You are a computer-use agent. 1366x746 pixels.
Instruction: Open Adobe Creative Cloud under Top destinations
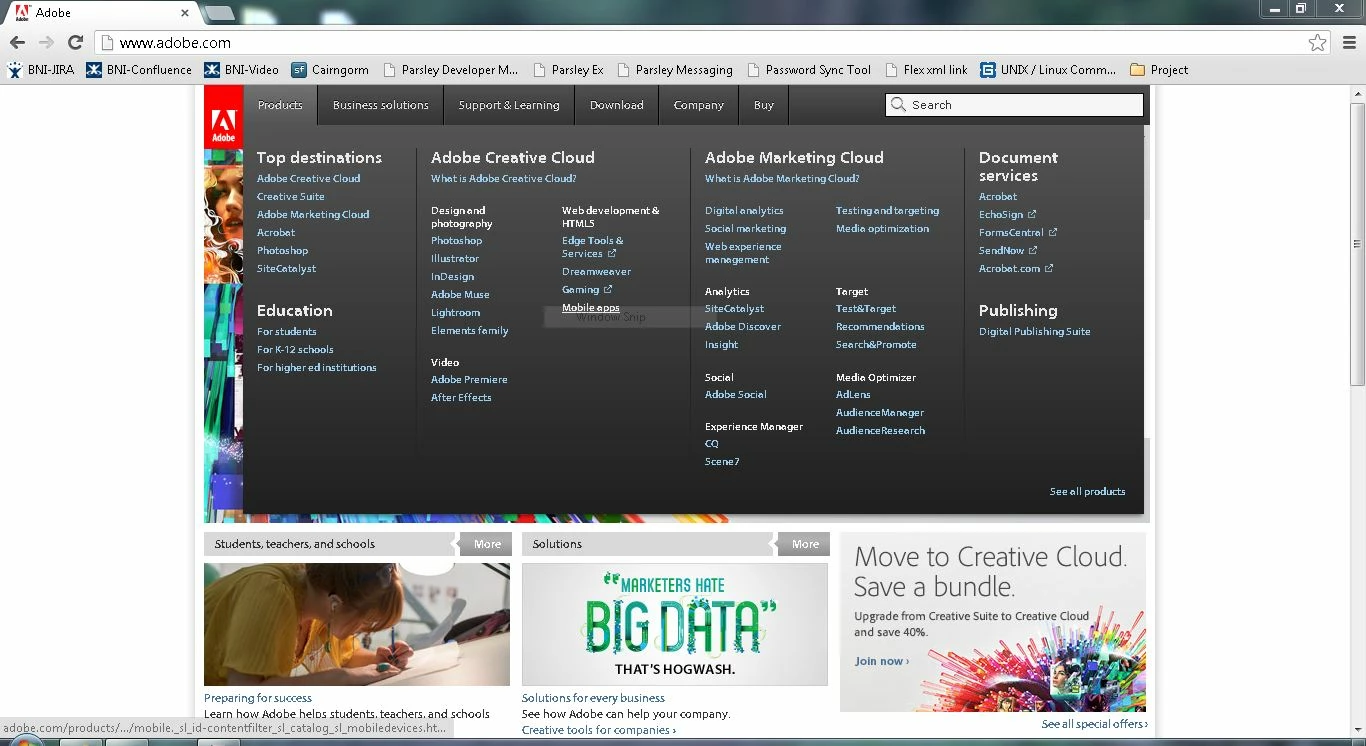[308, 179]
